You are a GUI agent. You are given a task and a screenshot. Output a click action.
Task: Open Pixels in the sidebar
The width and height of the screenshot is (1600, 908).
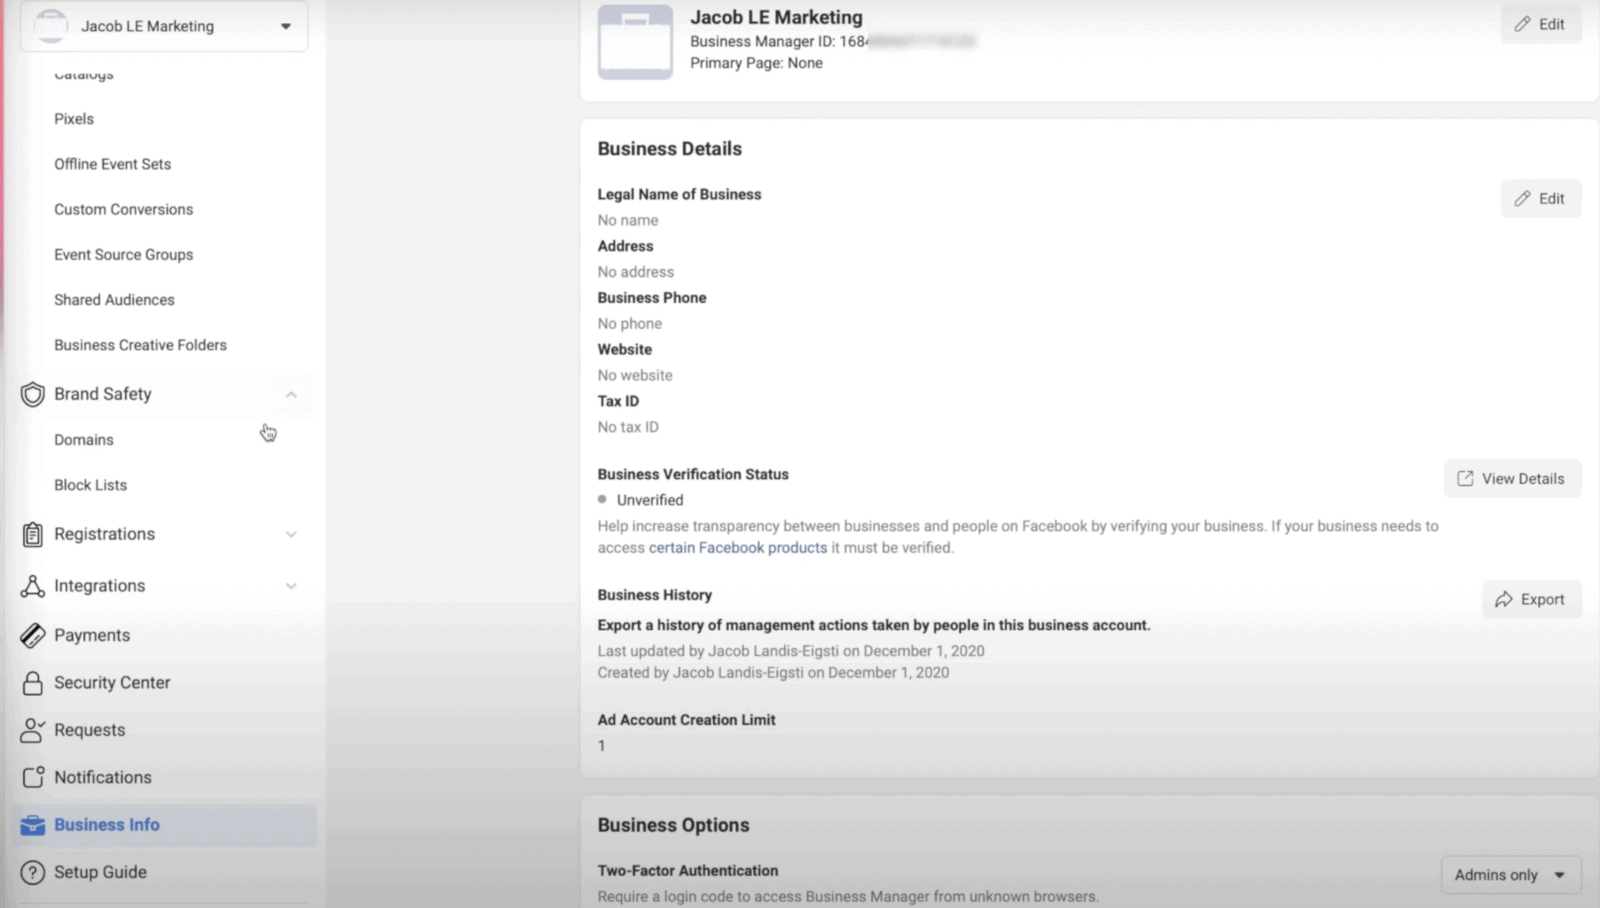click(74, 119)
